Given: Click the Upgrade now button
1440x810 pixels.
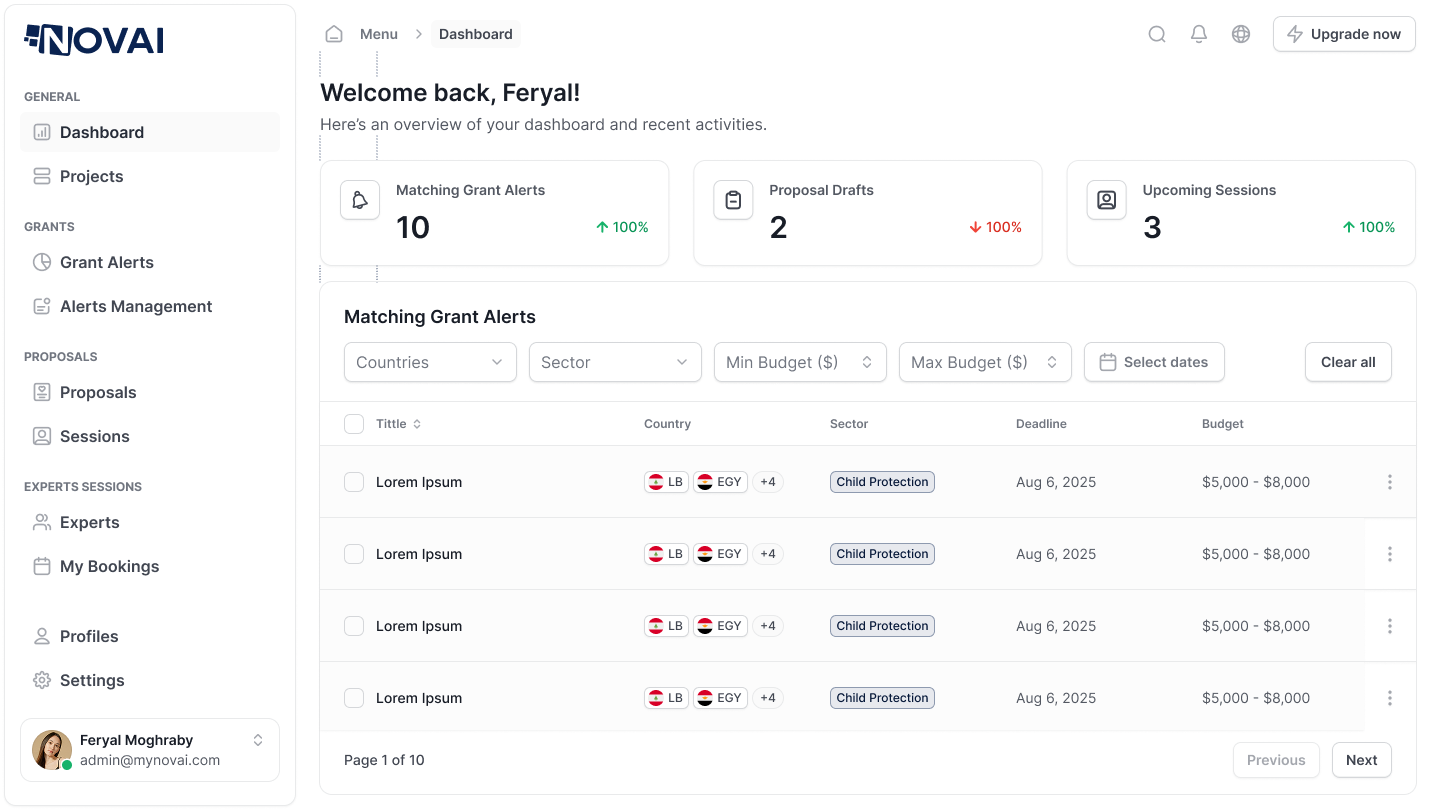Looking at the screenshot, I should click(1344, 34).
